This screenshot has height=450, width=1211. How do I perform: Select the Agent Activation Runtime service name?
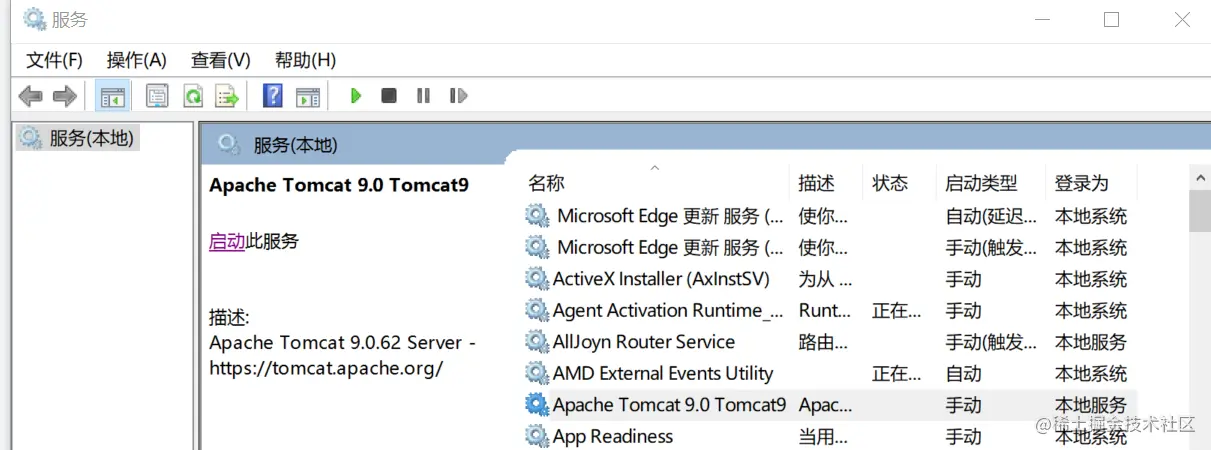(x=668, y=310)
